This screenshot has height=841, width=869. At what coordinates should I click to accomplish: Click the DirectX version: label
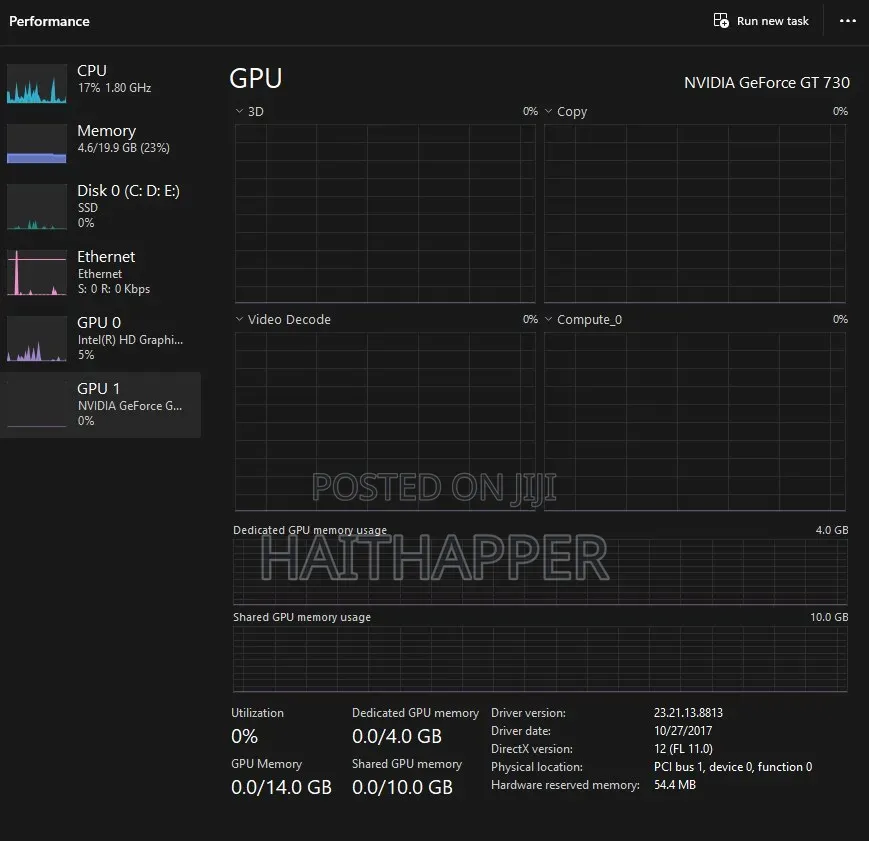point(531,749)
